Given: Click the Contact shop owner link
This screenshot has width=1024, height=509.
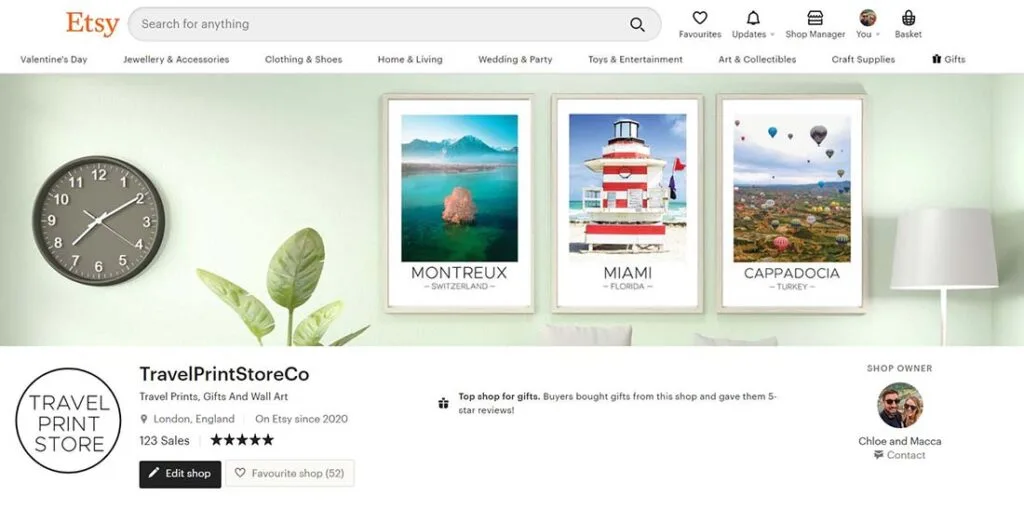Looking at the screenshot, I should 905,455.
